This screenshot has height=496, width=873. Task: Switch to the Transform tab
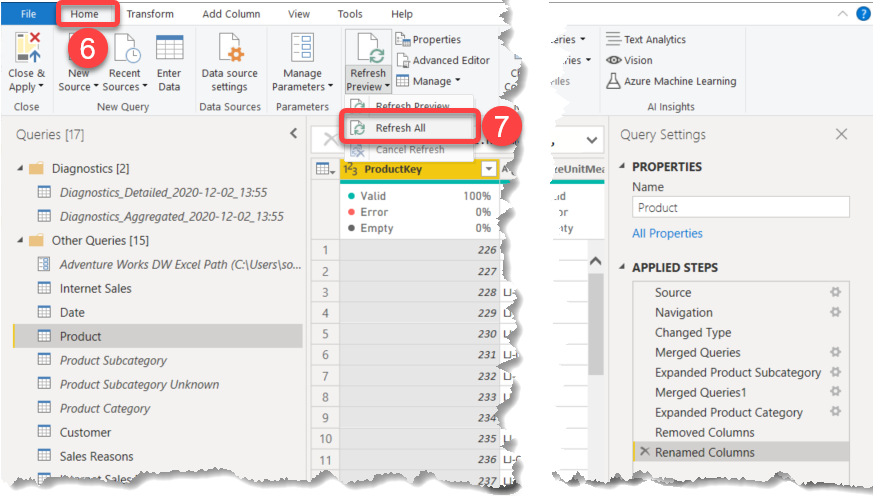[x=150, y=14]
